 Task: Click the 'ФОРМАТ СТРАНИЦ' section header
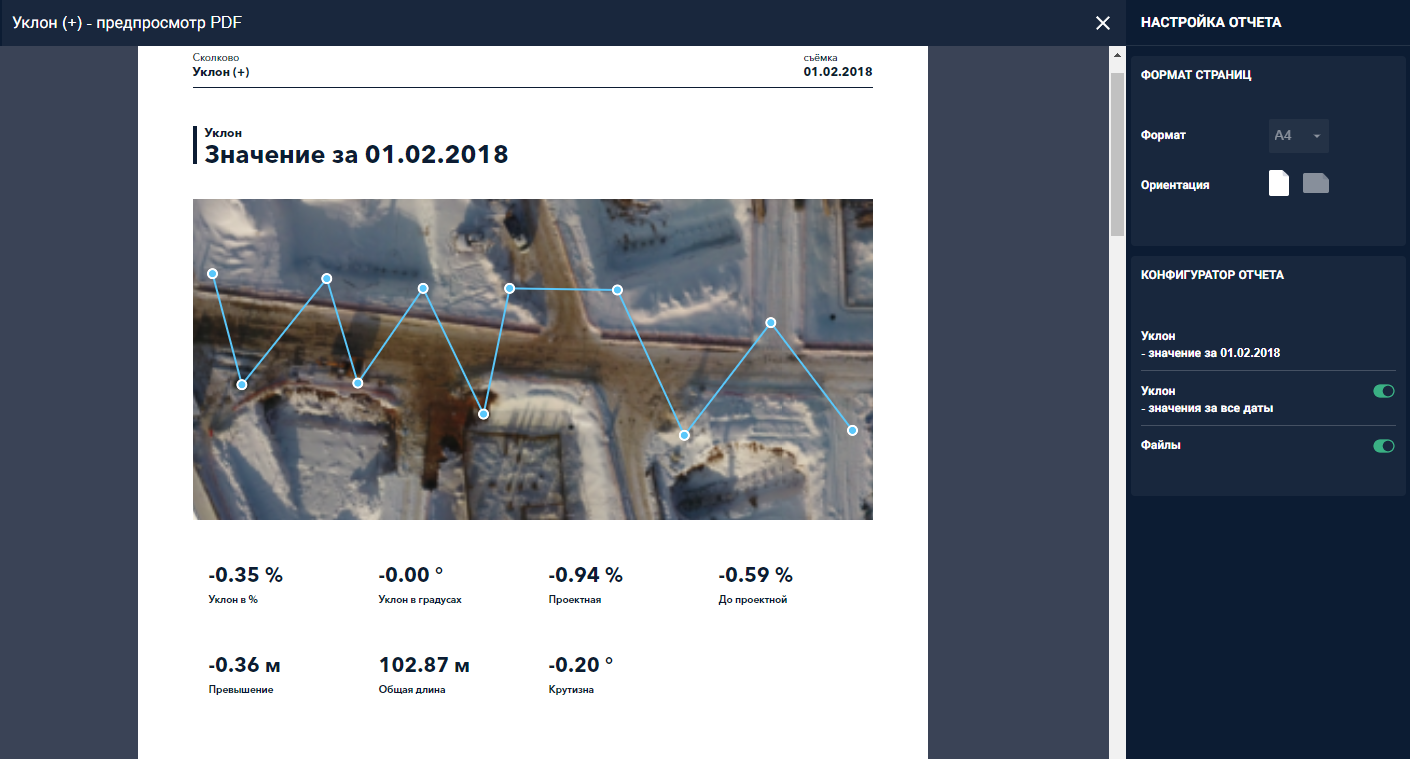click(x=1196, y=75)
